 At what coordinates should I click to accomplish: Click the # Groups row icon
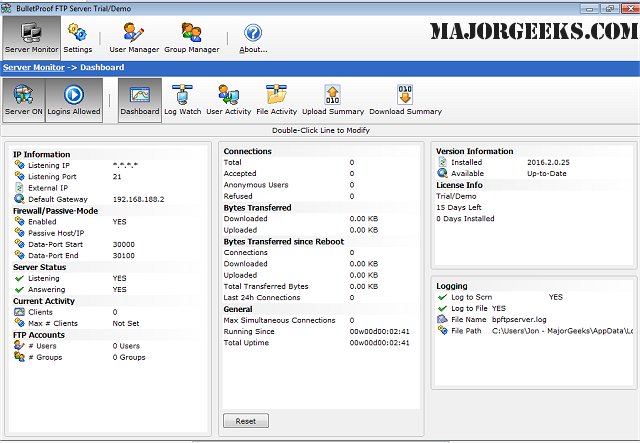(19, 357)
